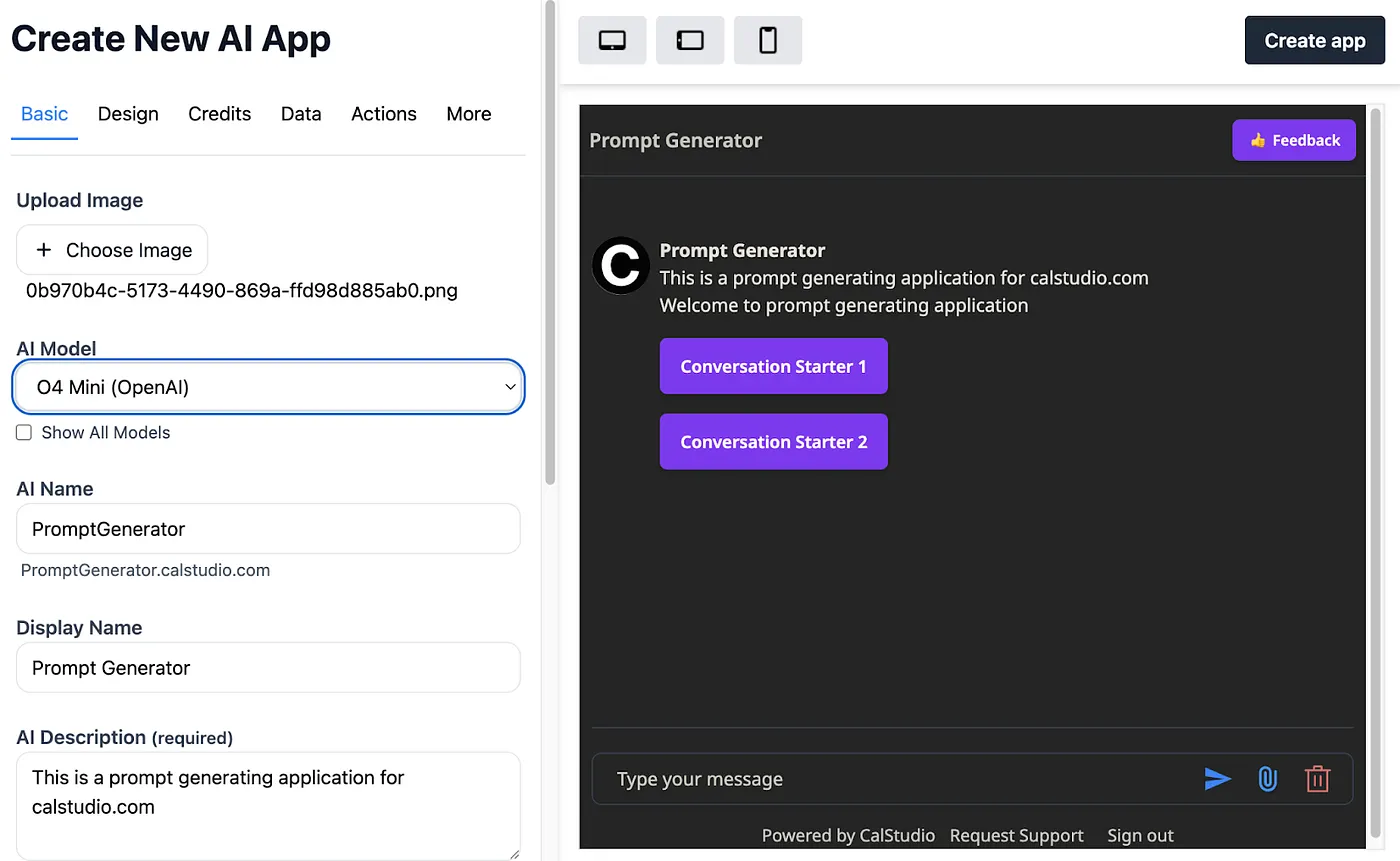
Task: Switch preview to mobile view
Action: coord(767,39)
